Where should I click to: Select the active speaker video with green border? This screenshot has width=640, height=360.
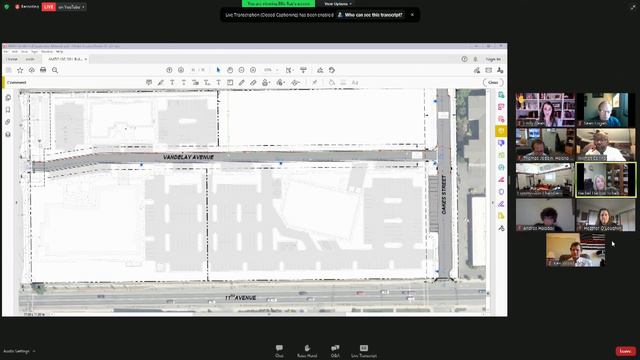point(606,180)
